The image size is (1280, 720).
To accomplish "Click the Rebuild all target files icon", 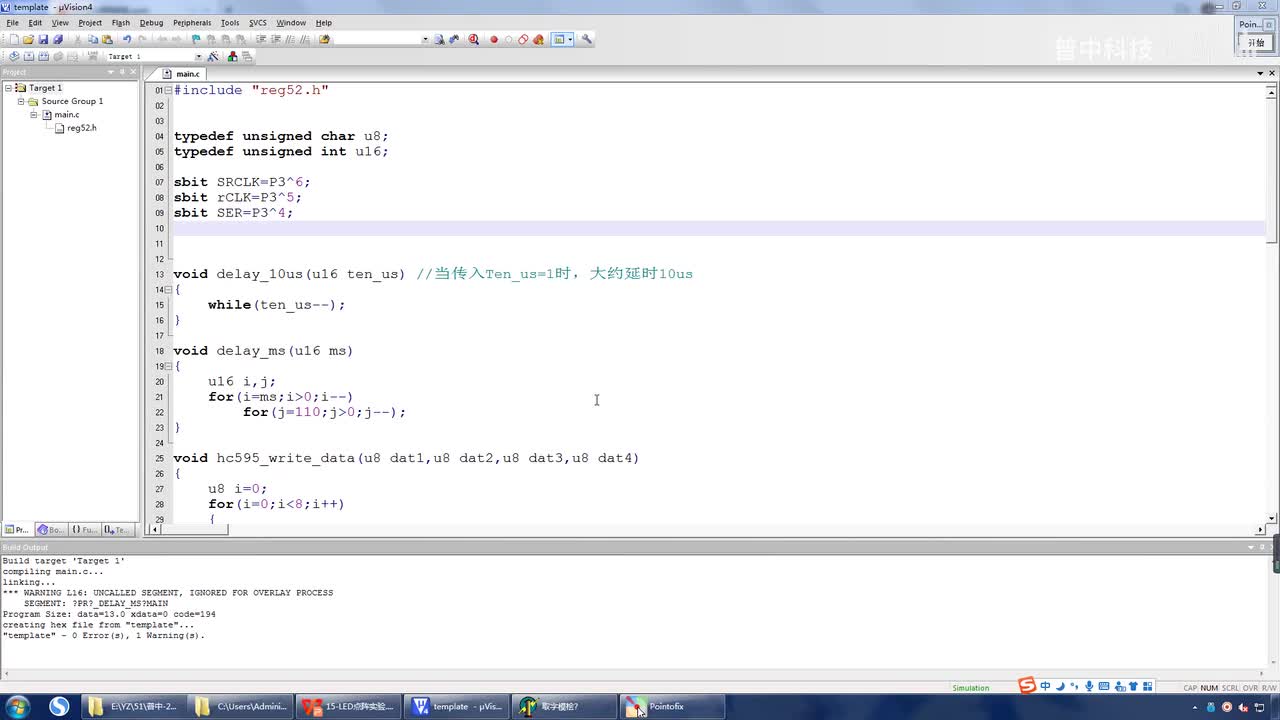I will [44, 56].
